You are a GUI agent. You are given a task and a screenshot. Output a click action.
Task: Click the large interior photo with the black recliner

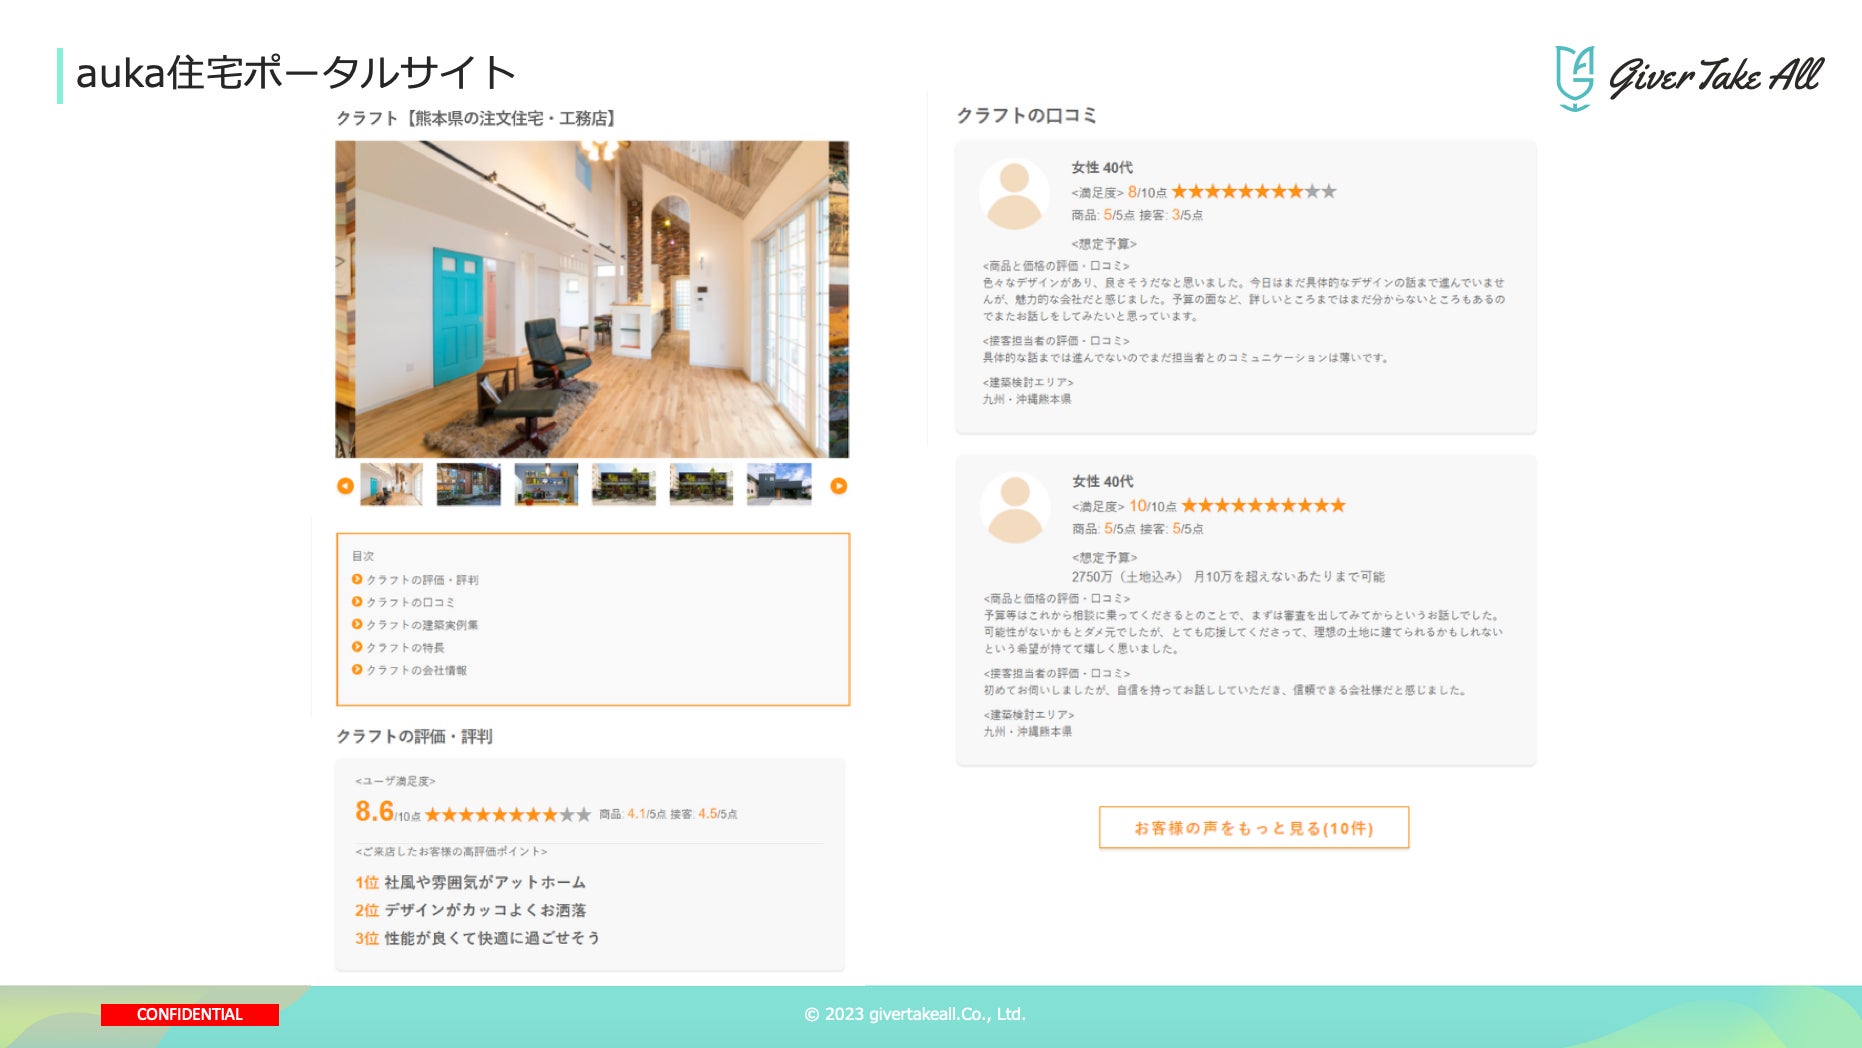click(x=592, y=299)
